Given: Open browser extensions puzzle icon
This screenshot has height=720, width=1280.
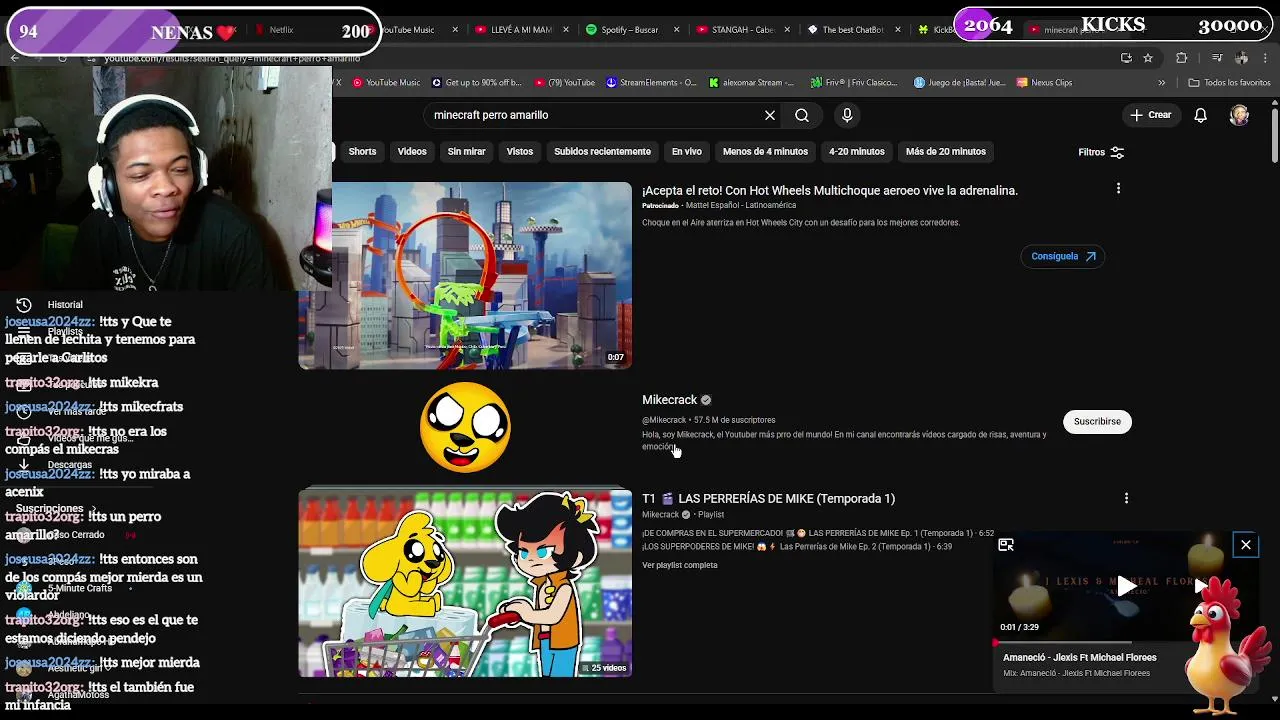Looking at the screenshot, I should point(1181,58).
